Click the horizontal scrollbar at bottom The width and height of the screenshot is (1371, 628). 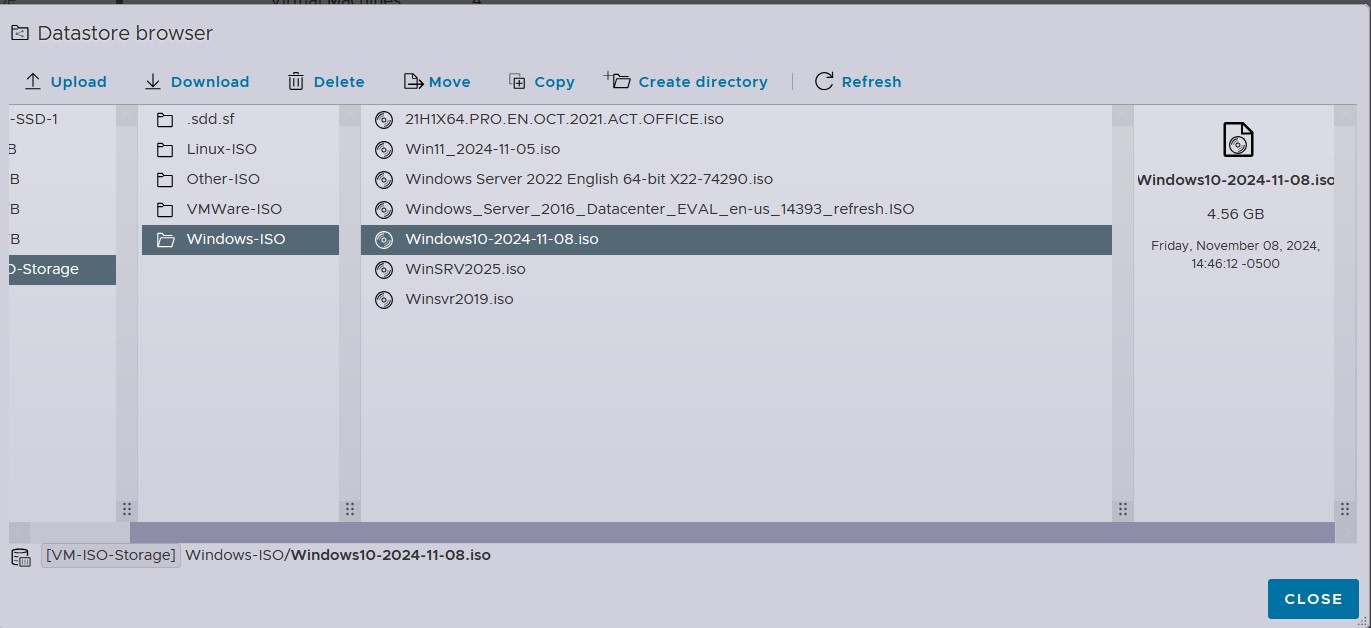pyautogui.click(x=730, y=533)
